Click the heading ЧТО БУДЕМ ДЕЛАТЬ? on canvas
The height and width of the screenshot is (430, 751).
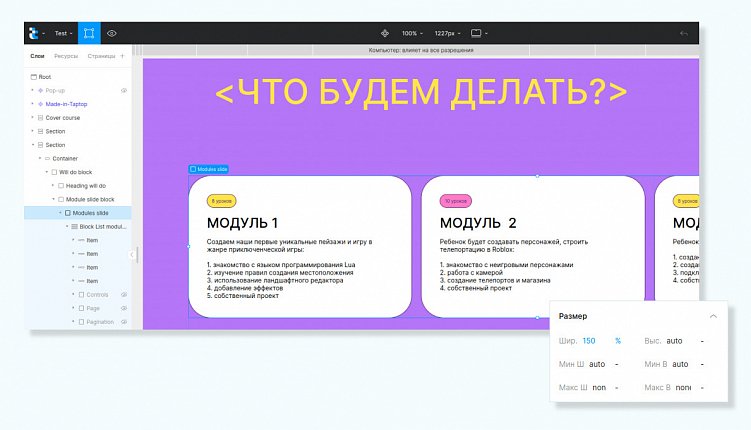pyautogui.click(x=421, y=91)
